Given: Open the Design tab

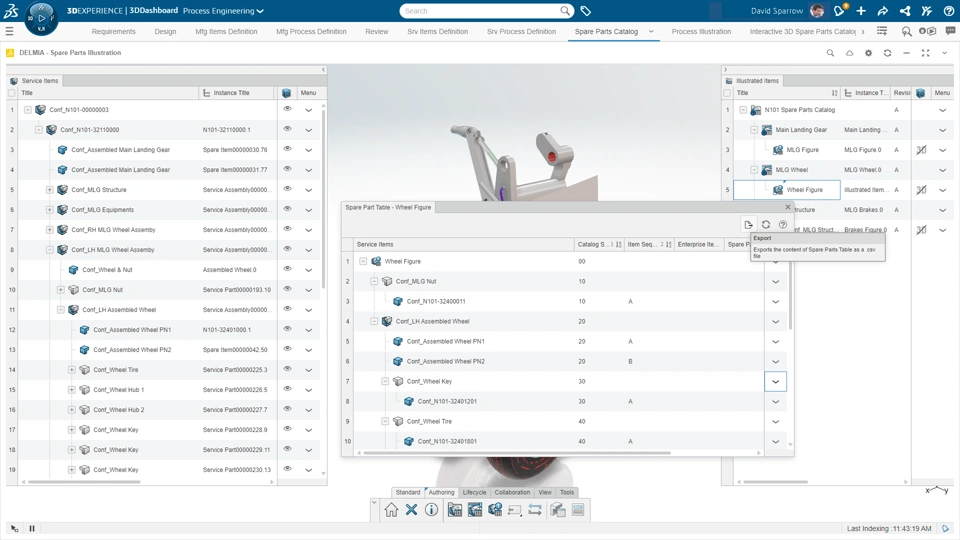Looking at the screenshot, I should (x=165, y=31).
